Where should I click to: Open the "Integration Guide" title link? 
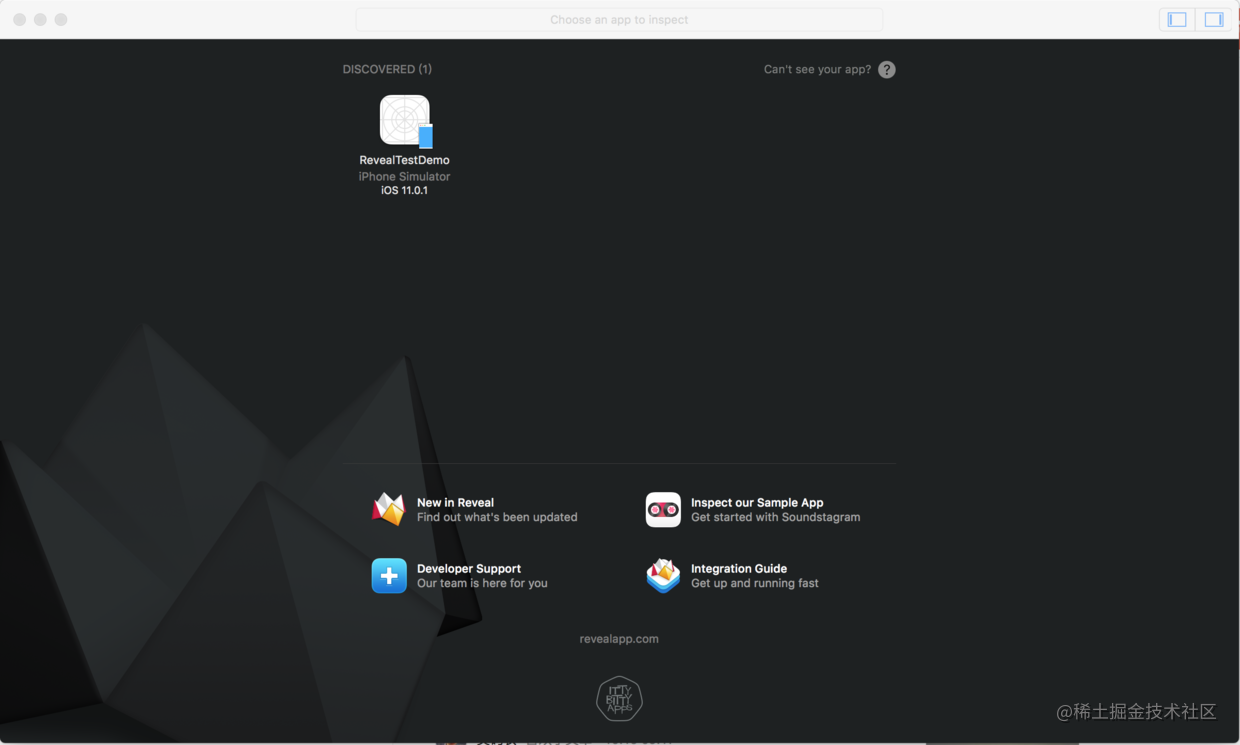pos(739,569)
